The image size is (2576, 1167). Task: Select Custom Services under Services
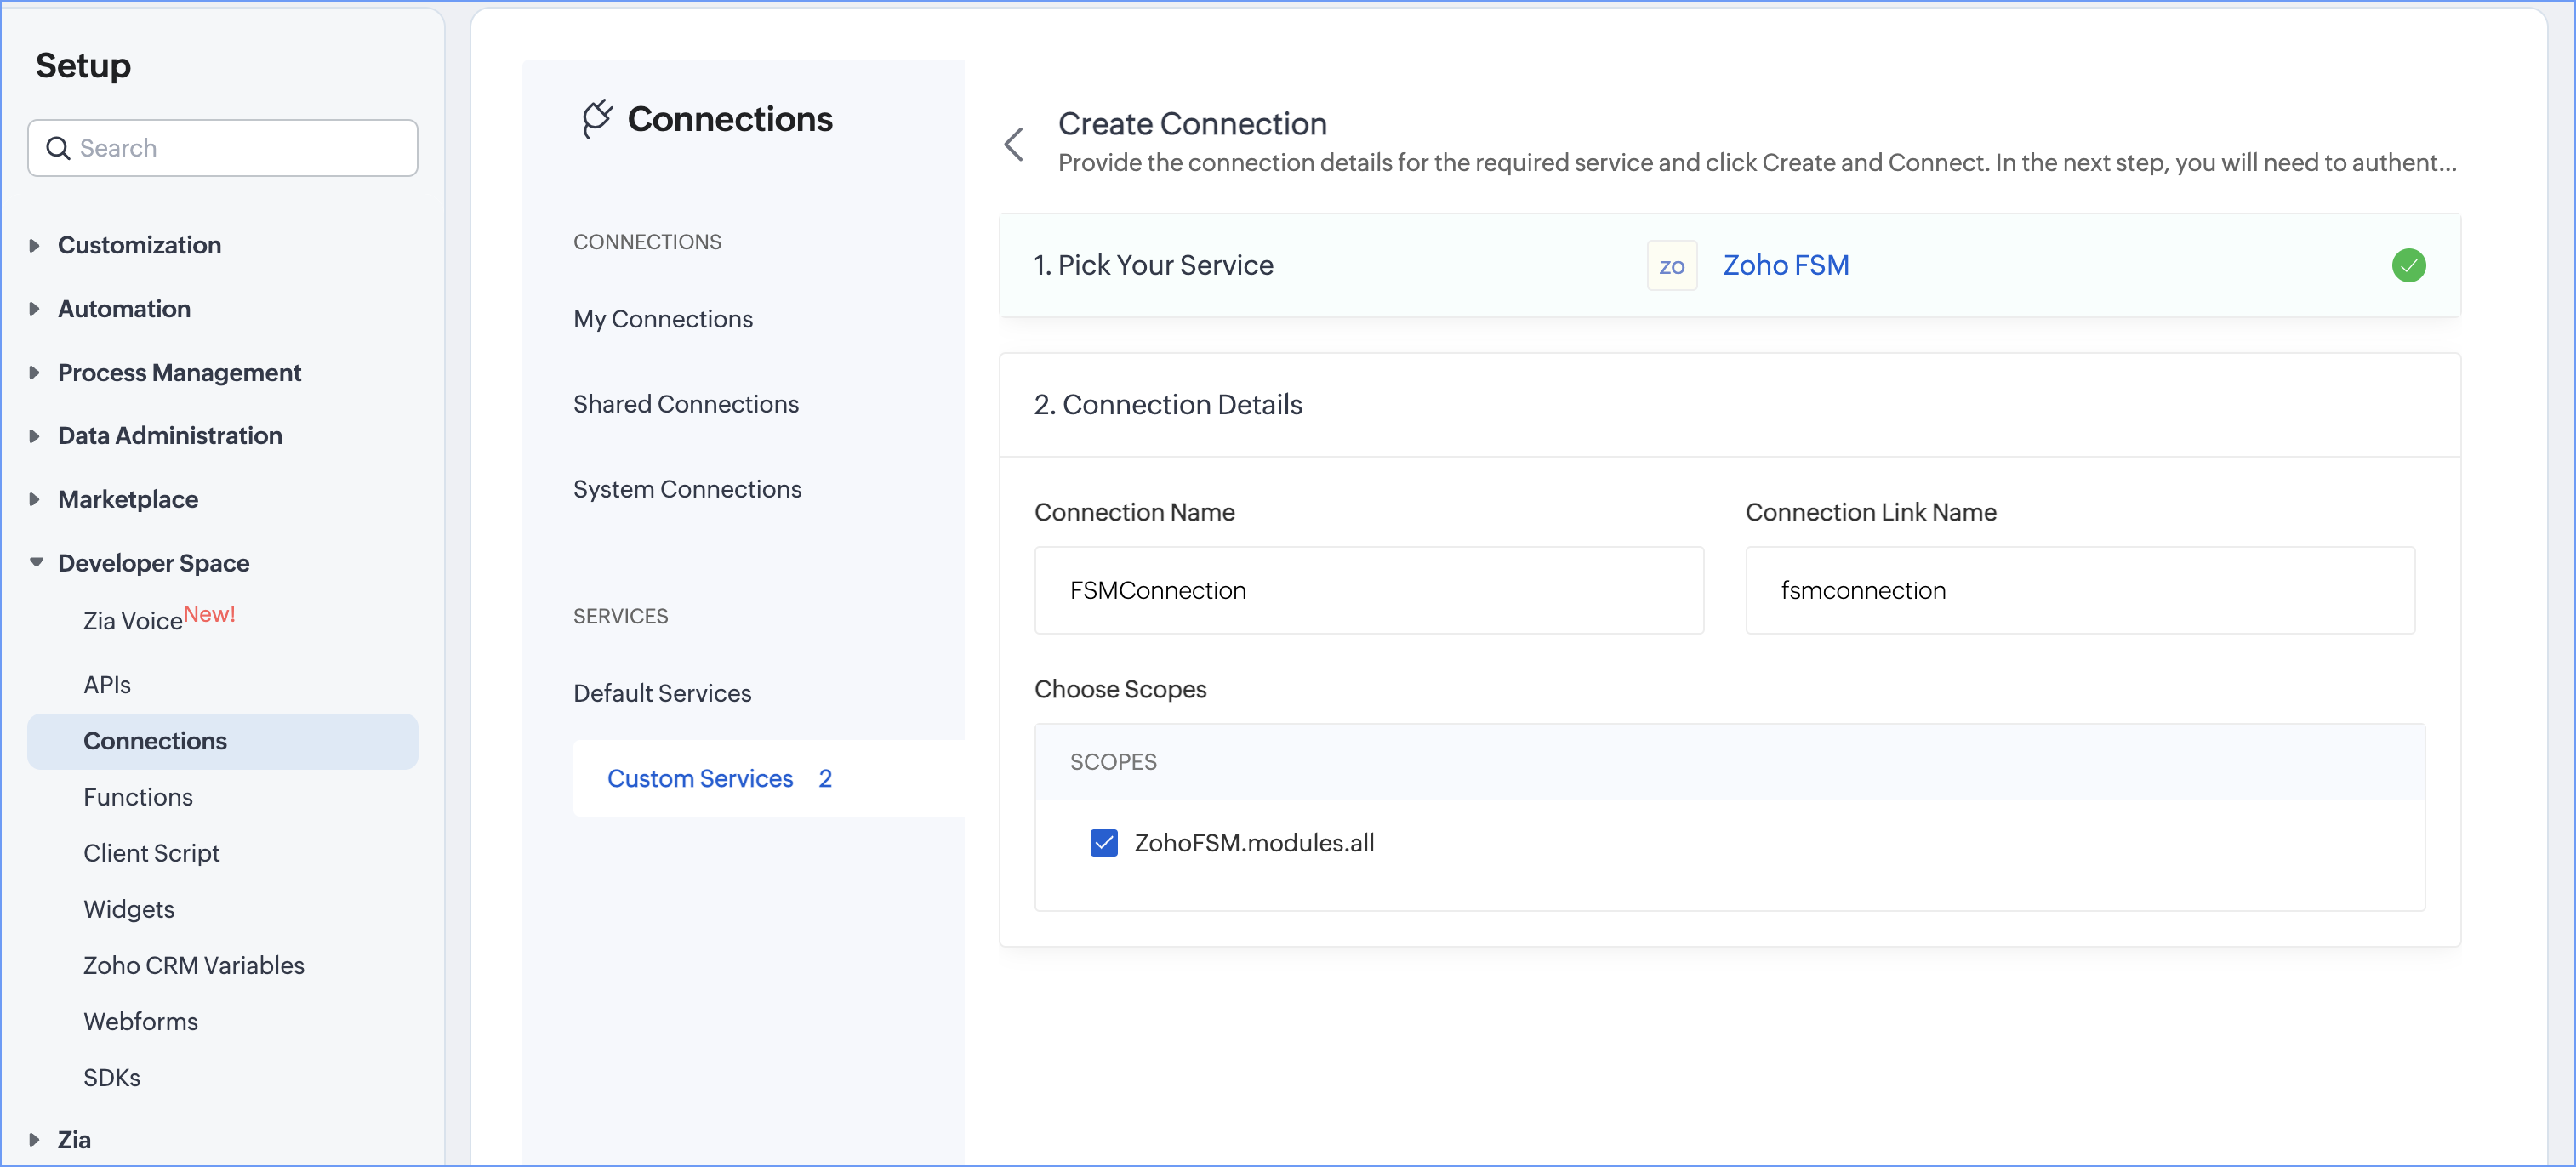click(x=699, y=778)
